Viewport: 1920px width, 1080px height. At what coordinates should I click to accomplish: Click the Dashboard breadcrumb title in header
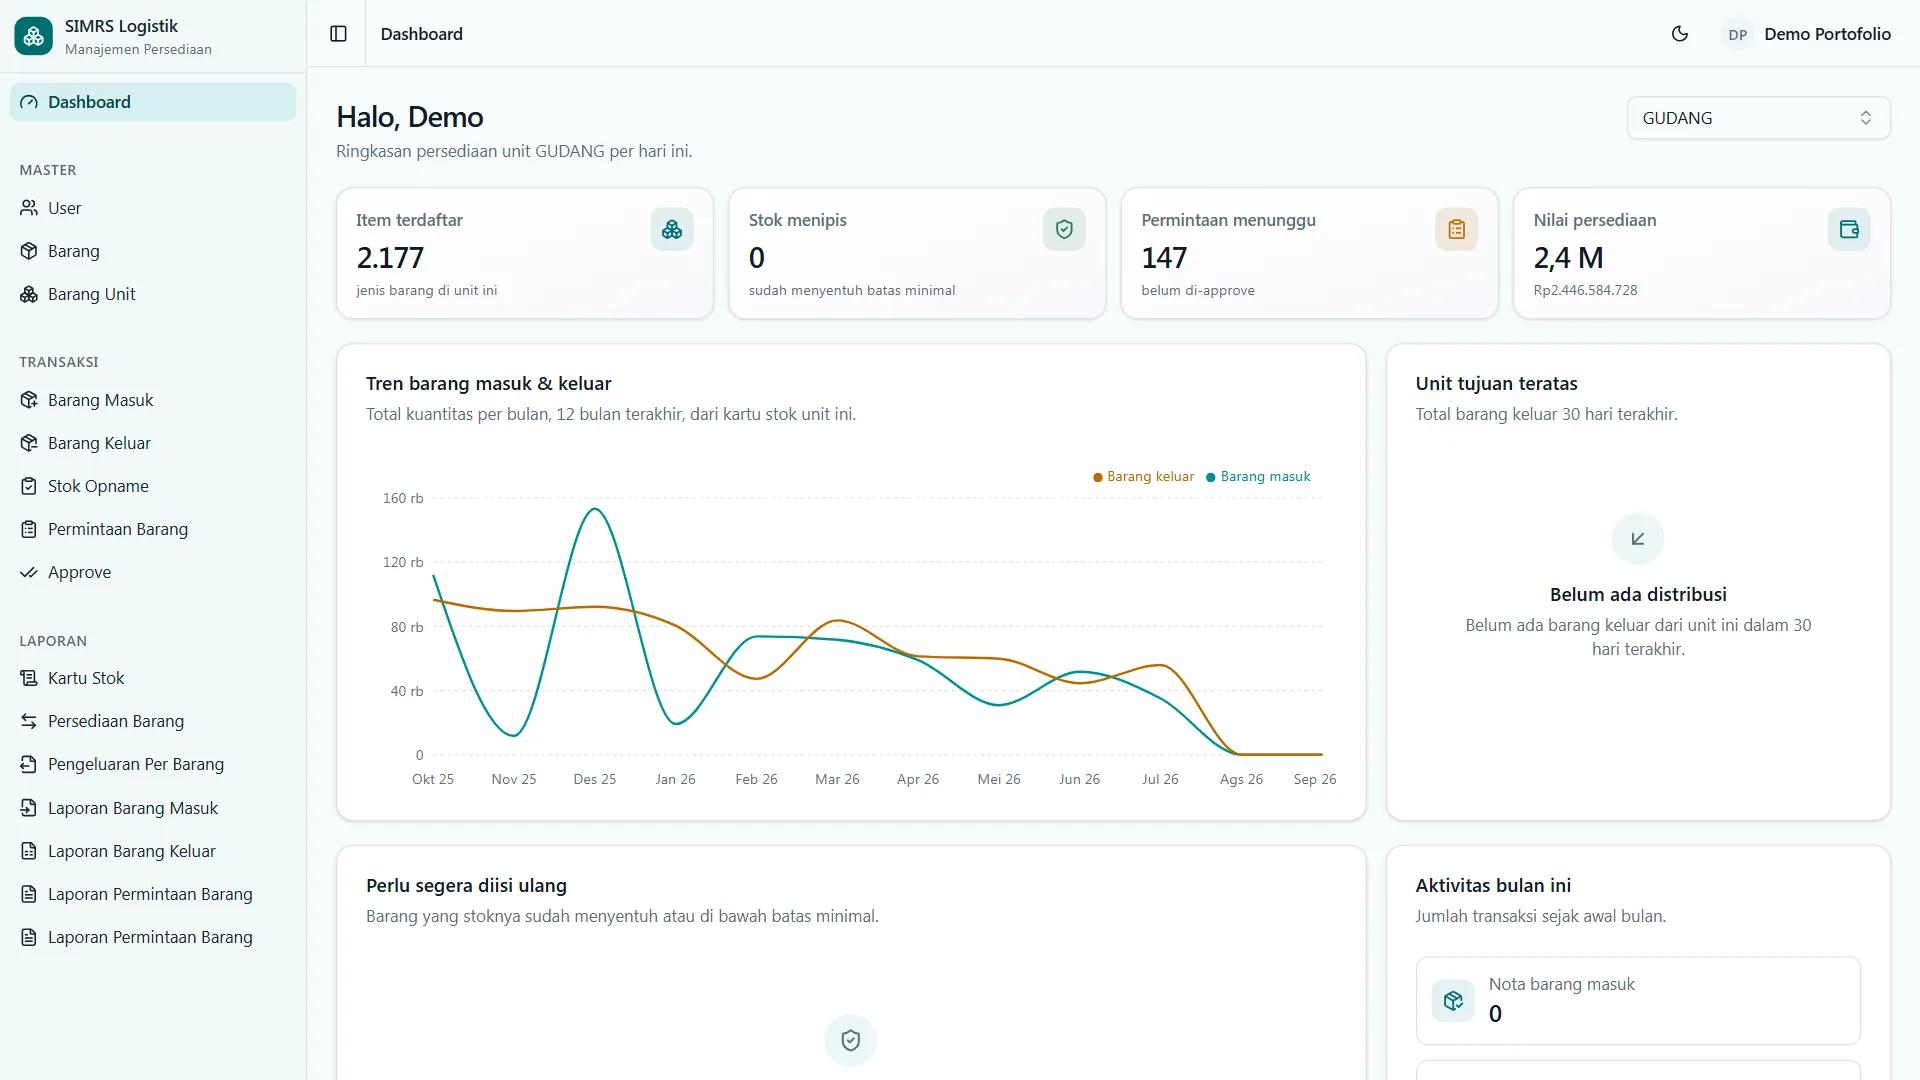(x=422, y=34)
